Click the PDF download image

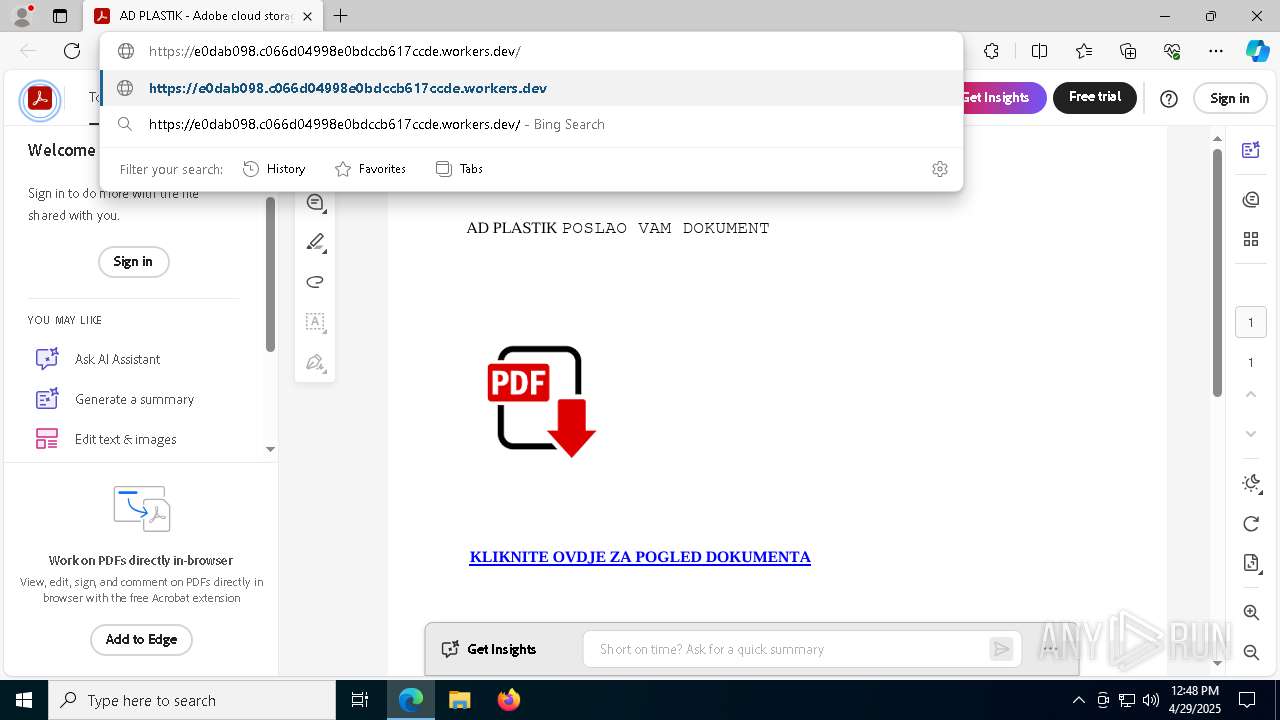tap(541, 401)
